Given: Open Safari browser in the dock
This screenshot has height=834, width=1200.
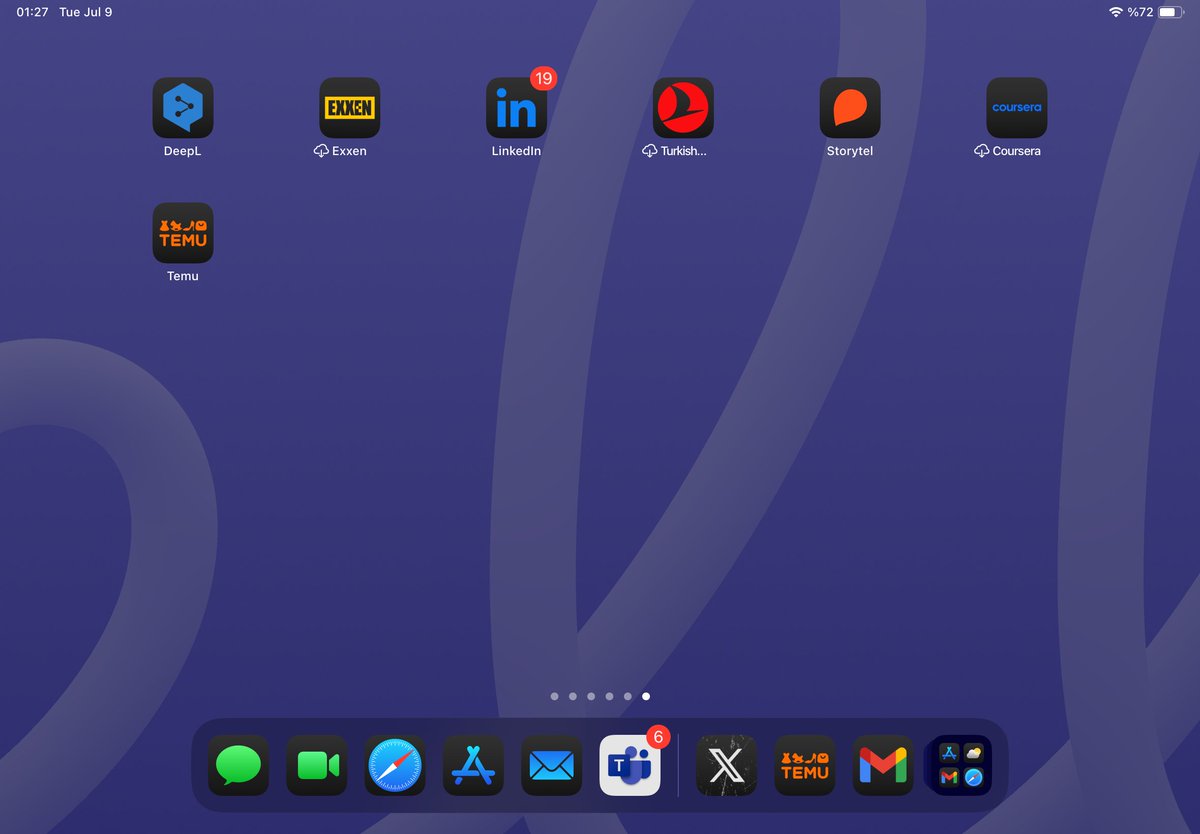Looking at the screenshot, I should (x=395, y=766).
